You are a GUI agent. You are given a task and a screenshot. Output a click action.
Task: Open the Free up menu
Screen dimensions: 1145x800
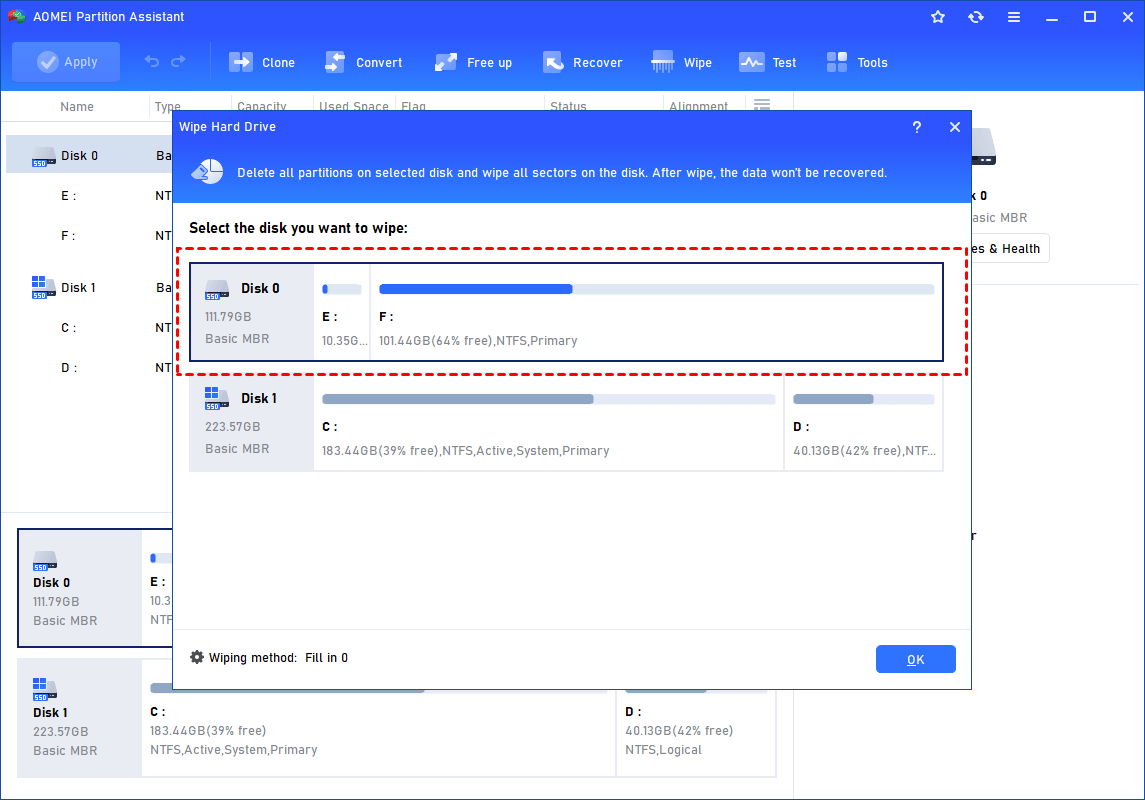pyautogui.click(x=473, y=63)
